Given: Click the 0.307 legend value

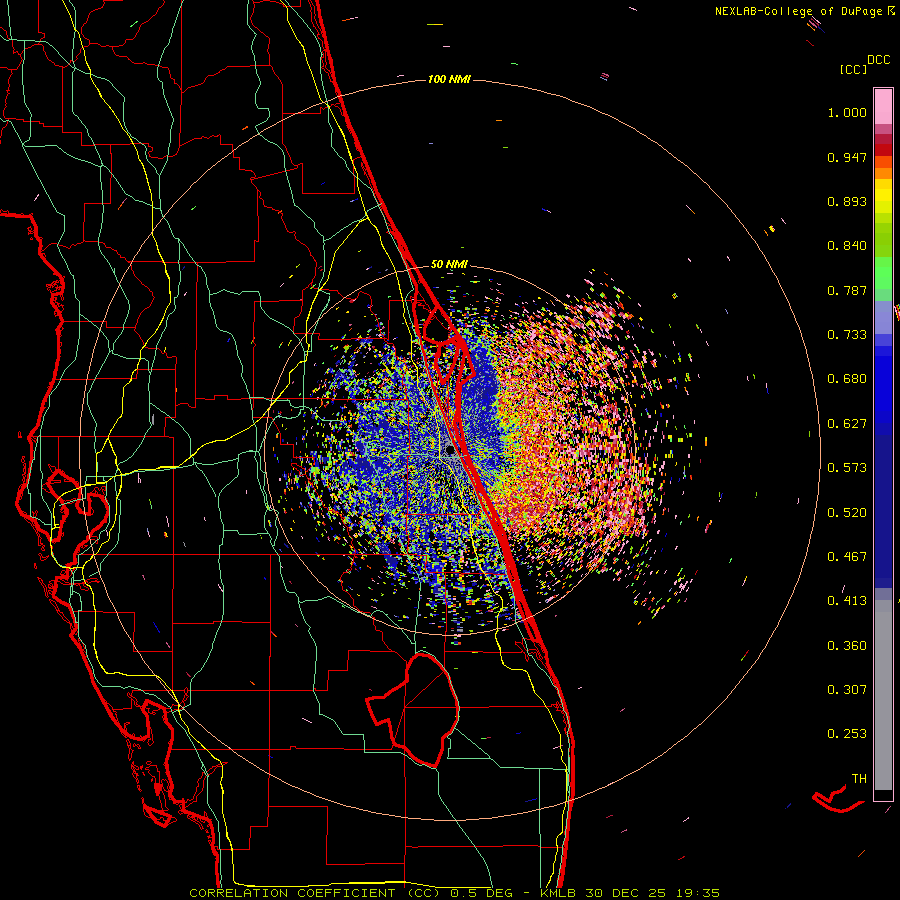Looking at the screenshot, I should [847, 689].
